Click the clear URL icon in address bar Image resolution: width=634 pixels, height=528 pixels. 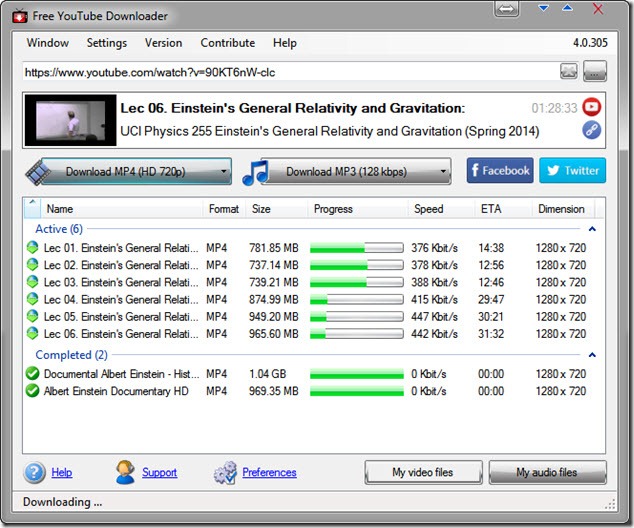pos(569,71)
